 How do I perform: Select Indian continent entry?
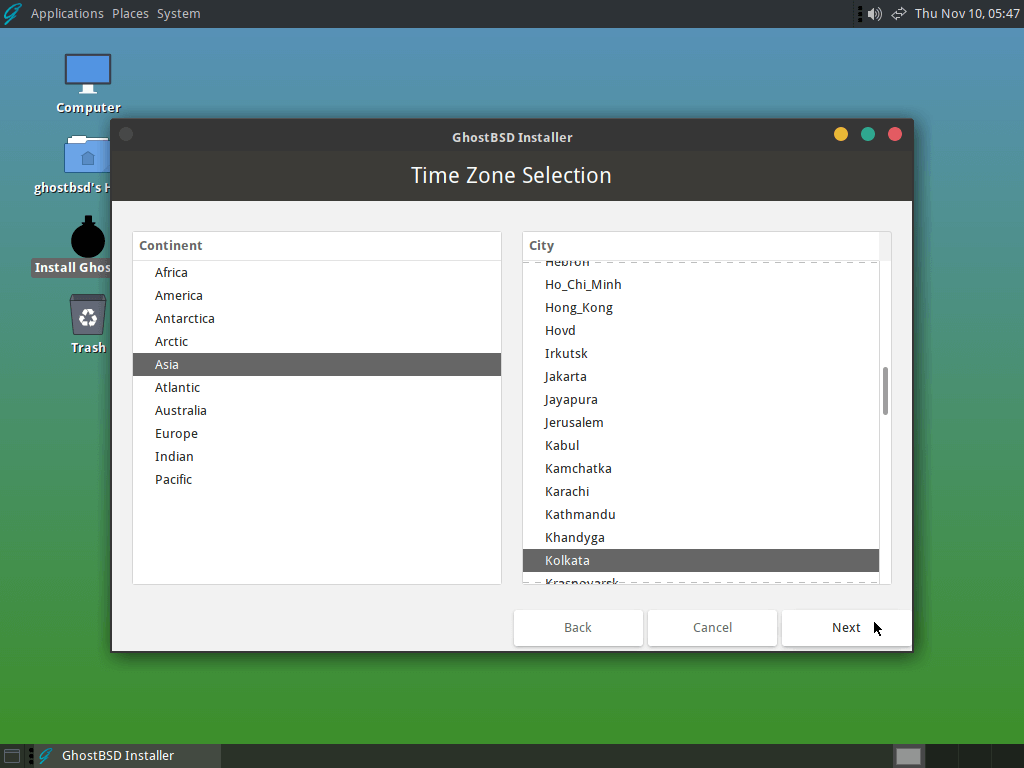point(317,456)
